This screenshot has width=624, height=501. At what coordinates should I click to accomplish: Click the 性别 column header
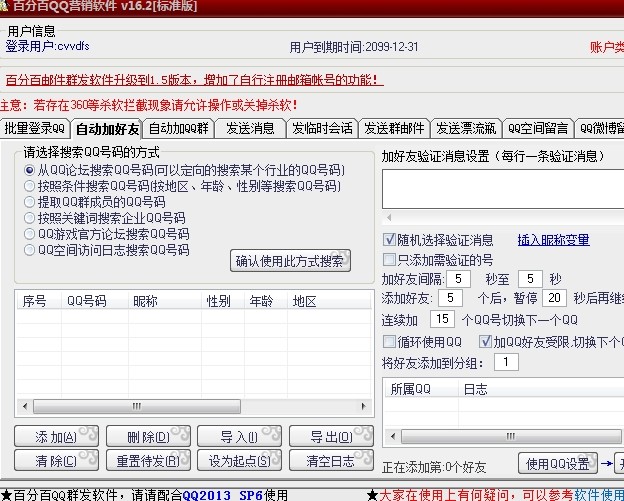pos(223,301)
